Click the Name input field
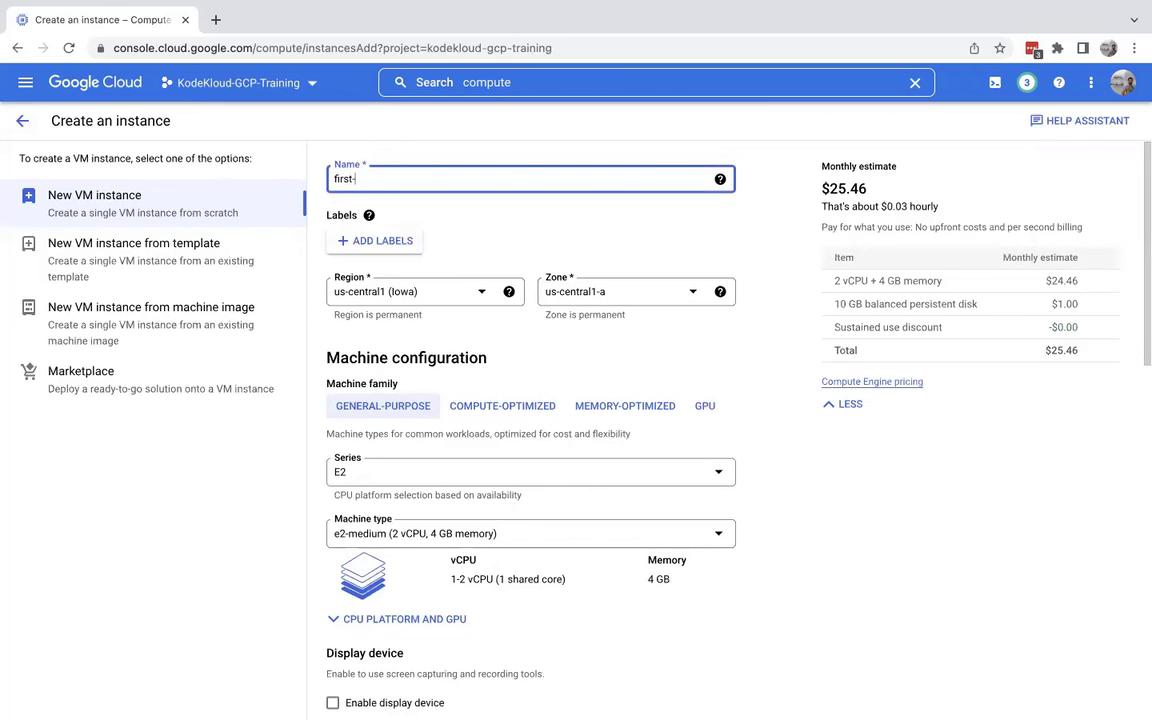Screen dimensions: 1152x720 pyautogui.click(x=520, y=179)
